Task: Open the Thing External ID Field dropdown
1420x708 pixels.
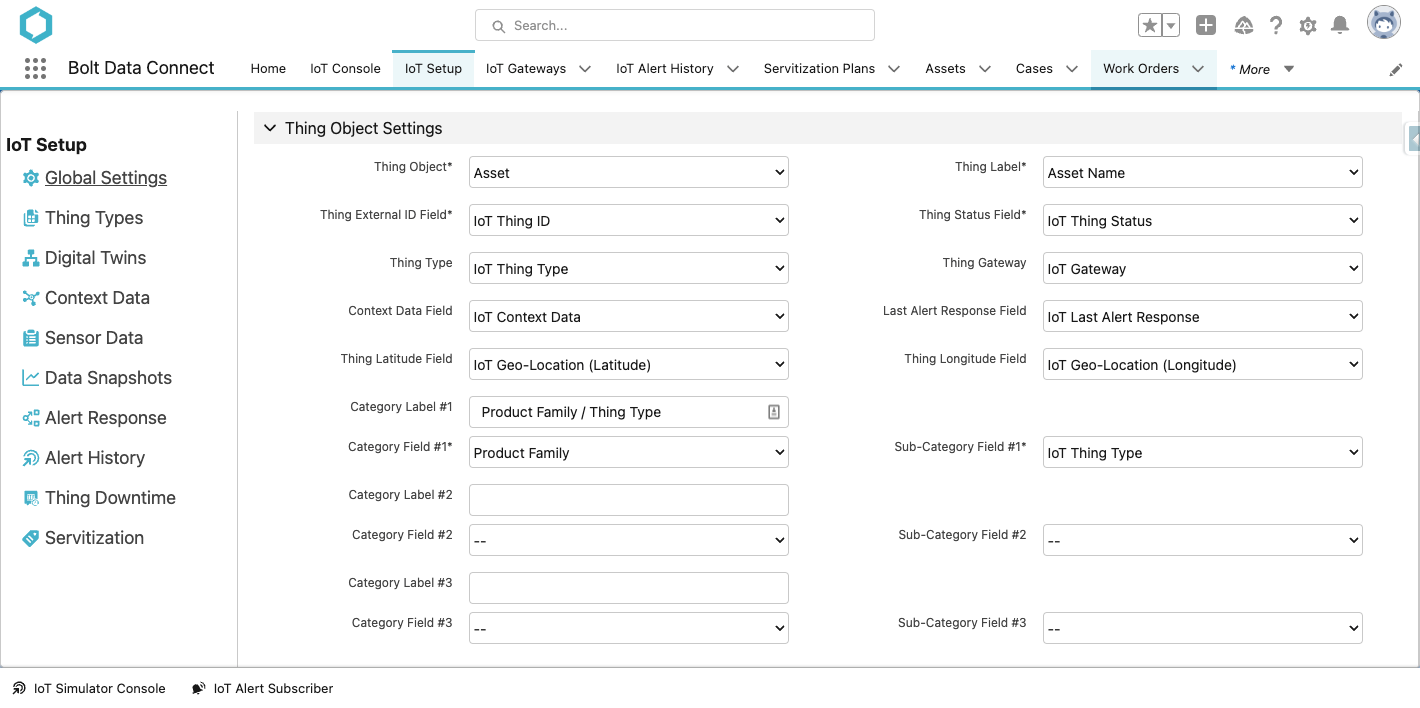Action: click(x=629, y=220)
